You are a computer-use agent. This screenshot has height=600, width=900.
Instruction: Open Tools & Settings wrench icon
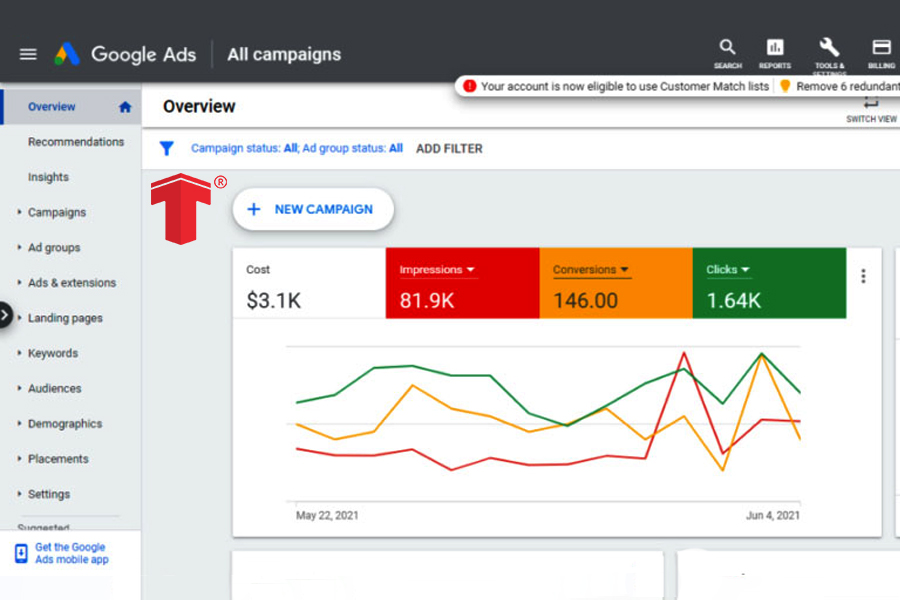pyautogui.click(x=828, y=48)
